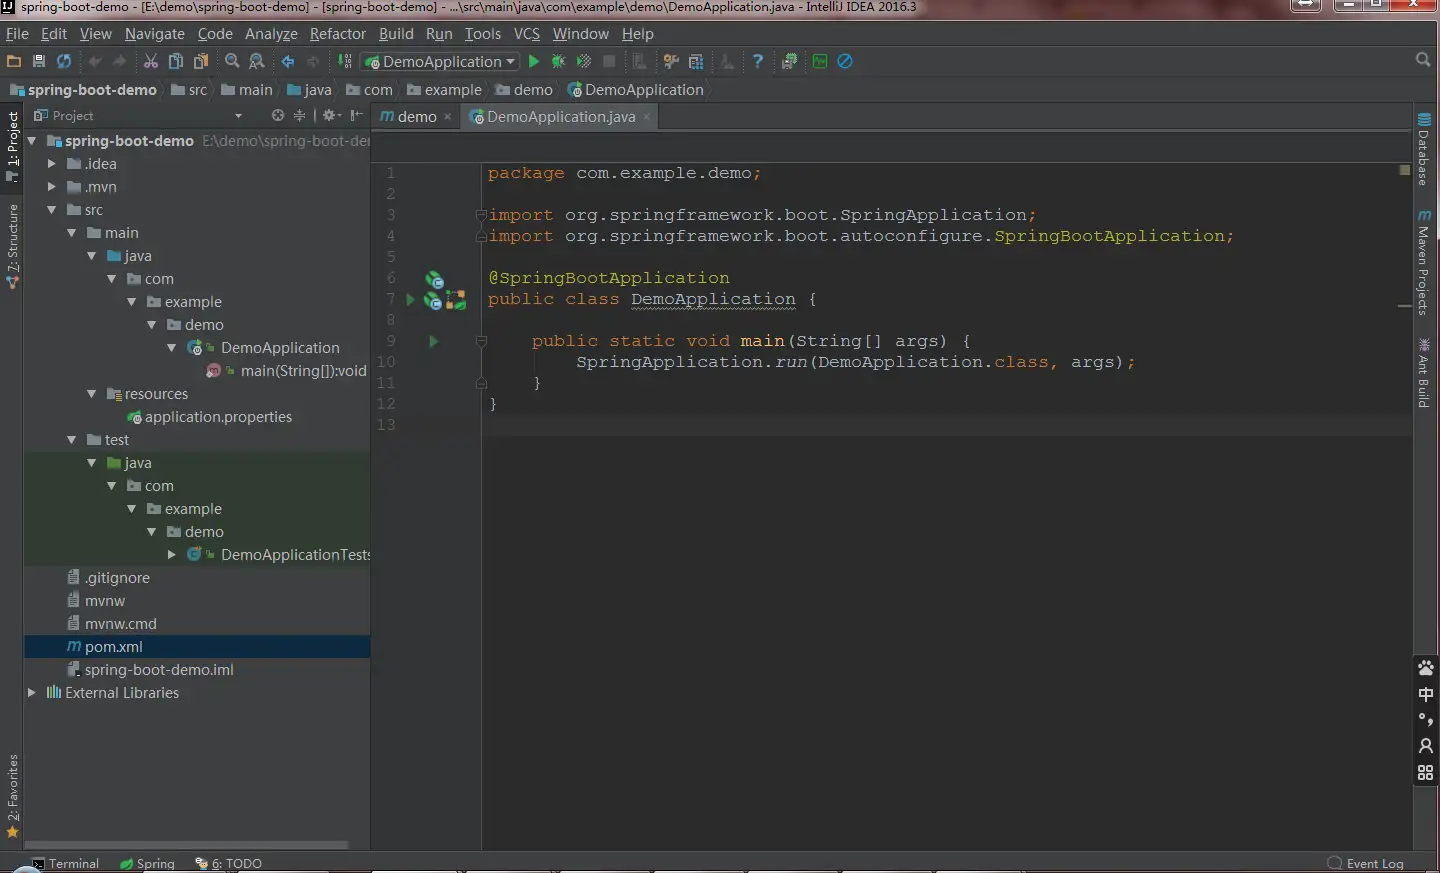
Task: Open the Refactor menu
Action: 337,34
